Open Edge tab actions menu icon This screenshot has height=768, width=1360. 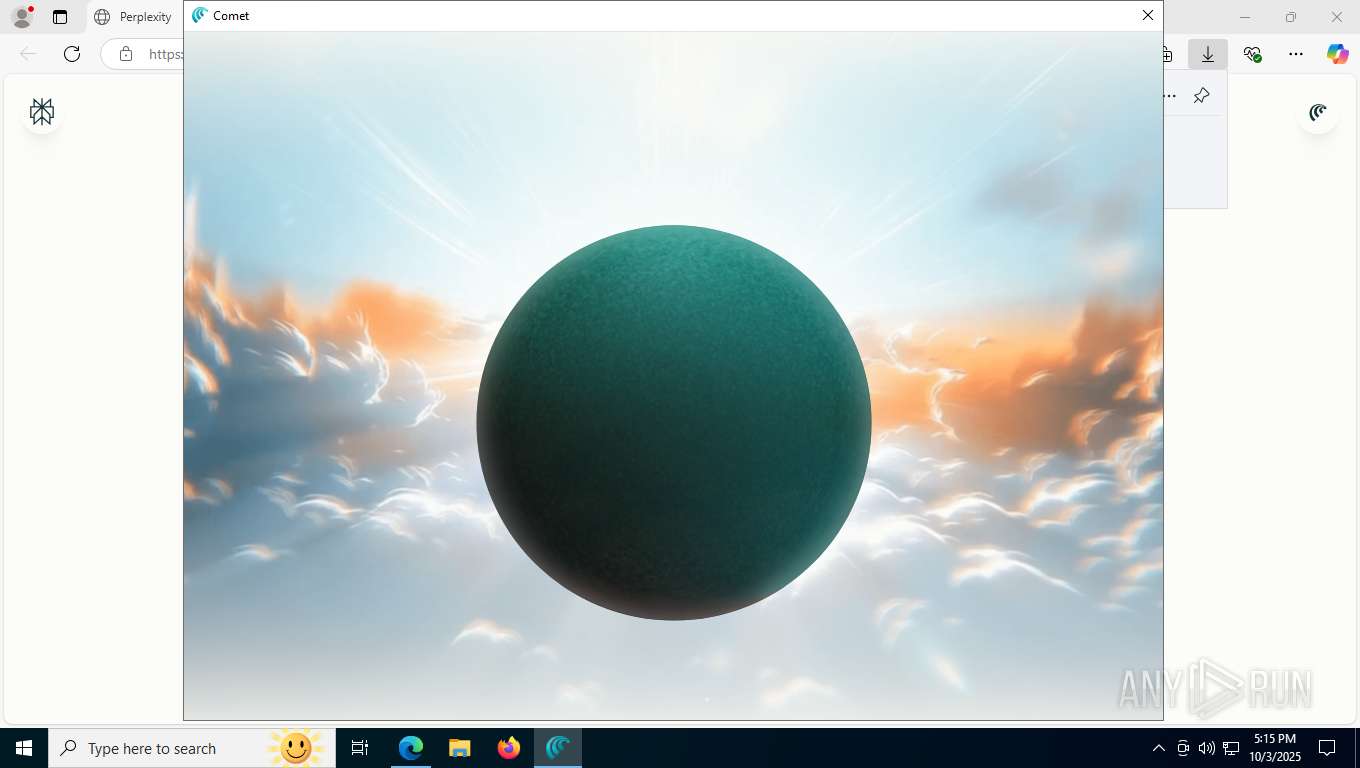60,17
